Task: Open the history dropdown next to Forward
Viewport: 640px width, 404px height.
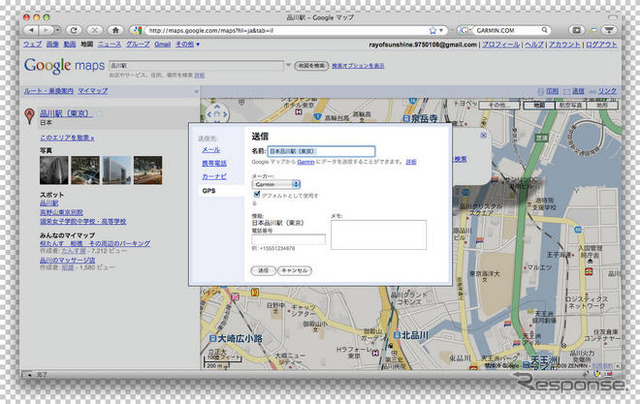Action: pyautogui.click(x=58, y=30)
